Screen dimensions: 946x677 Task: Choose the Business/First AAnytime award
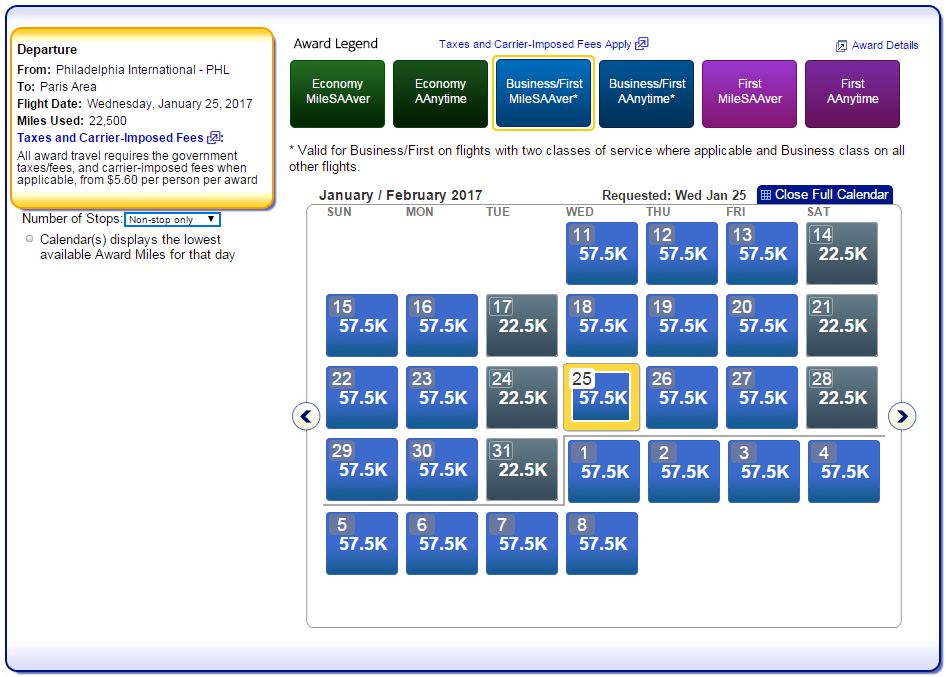[x=647, y=92]
